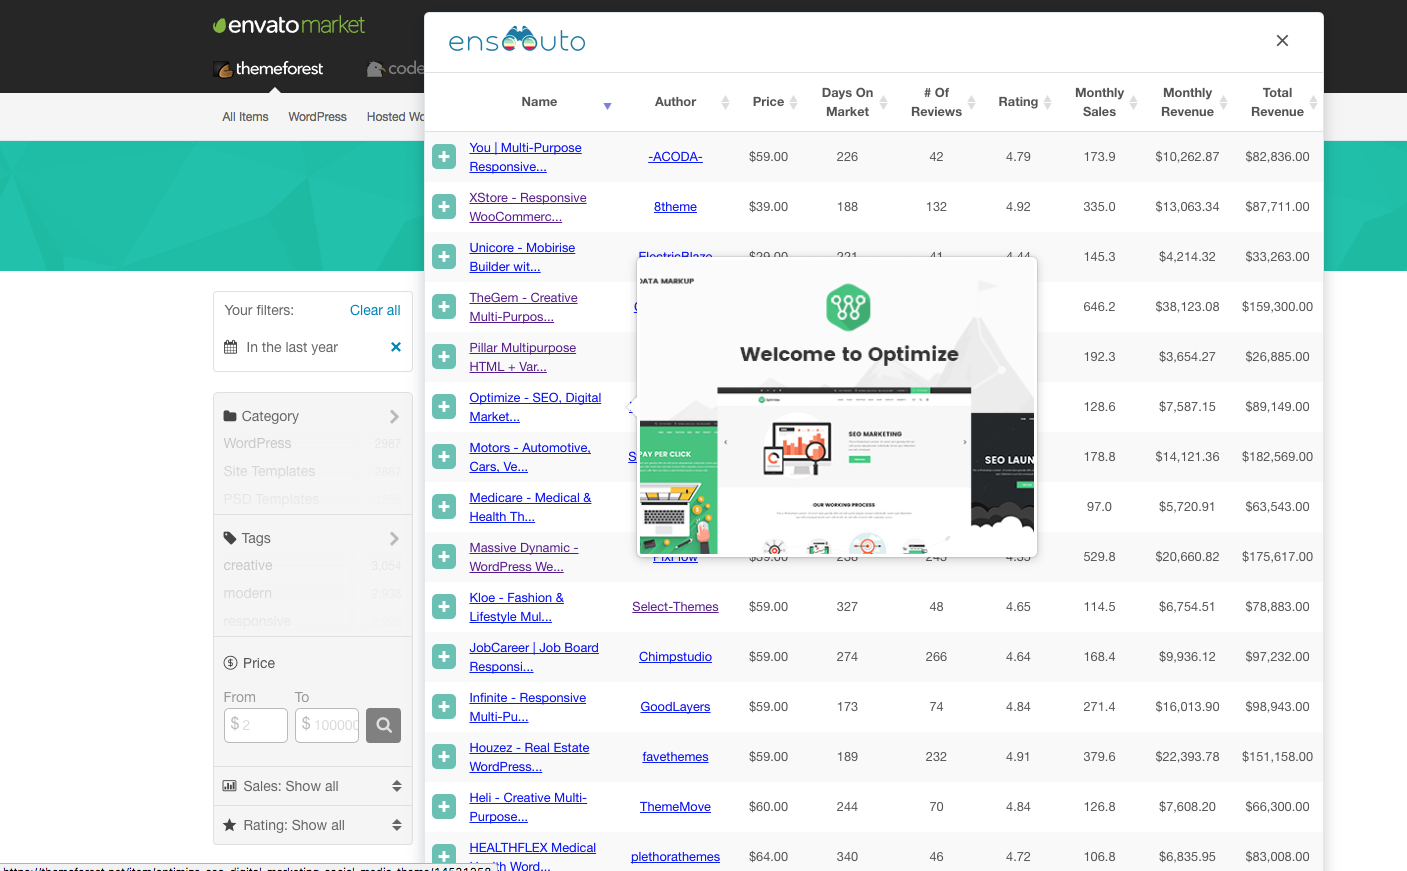Viewport: 1407px width, 871px height.
Task: Open author Select-Themes link
Action: coord(675,607)
